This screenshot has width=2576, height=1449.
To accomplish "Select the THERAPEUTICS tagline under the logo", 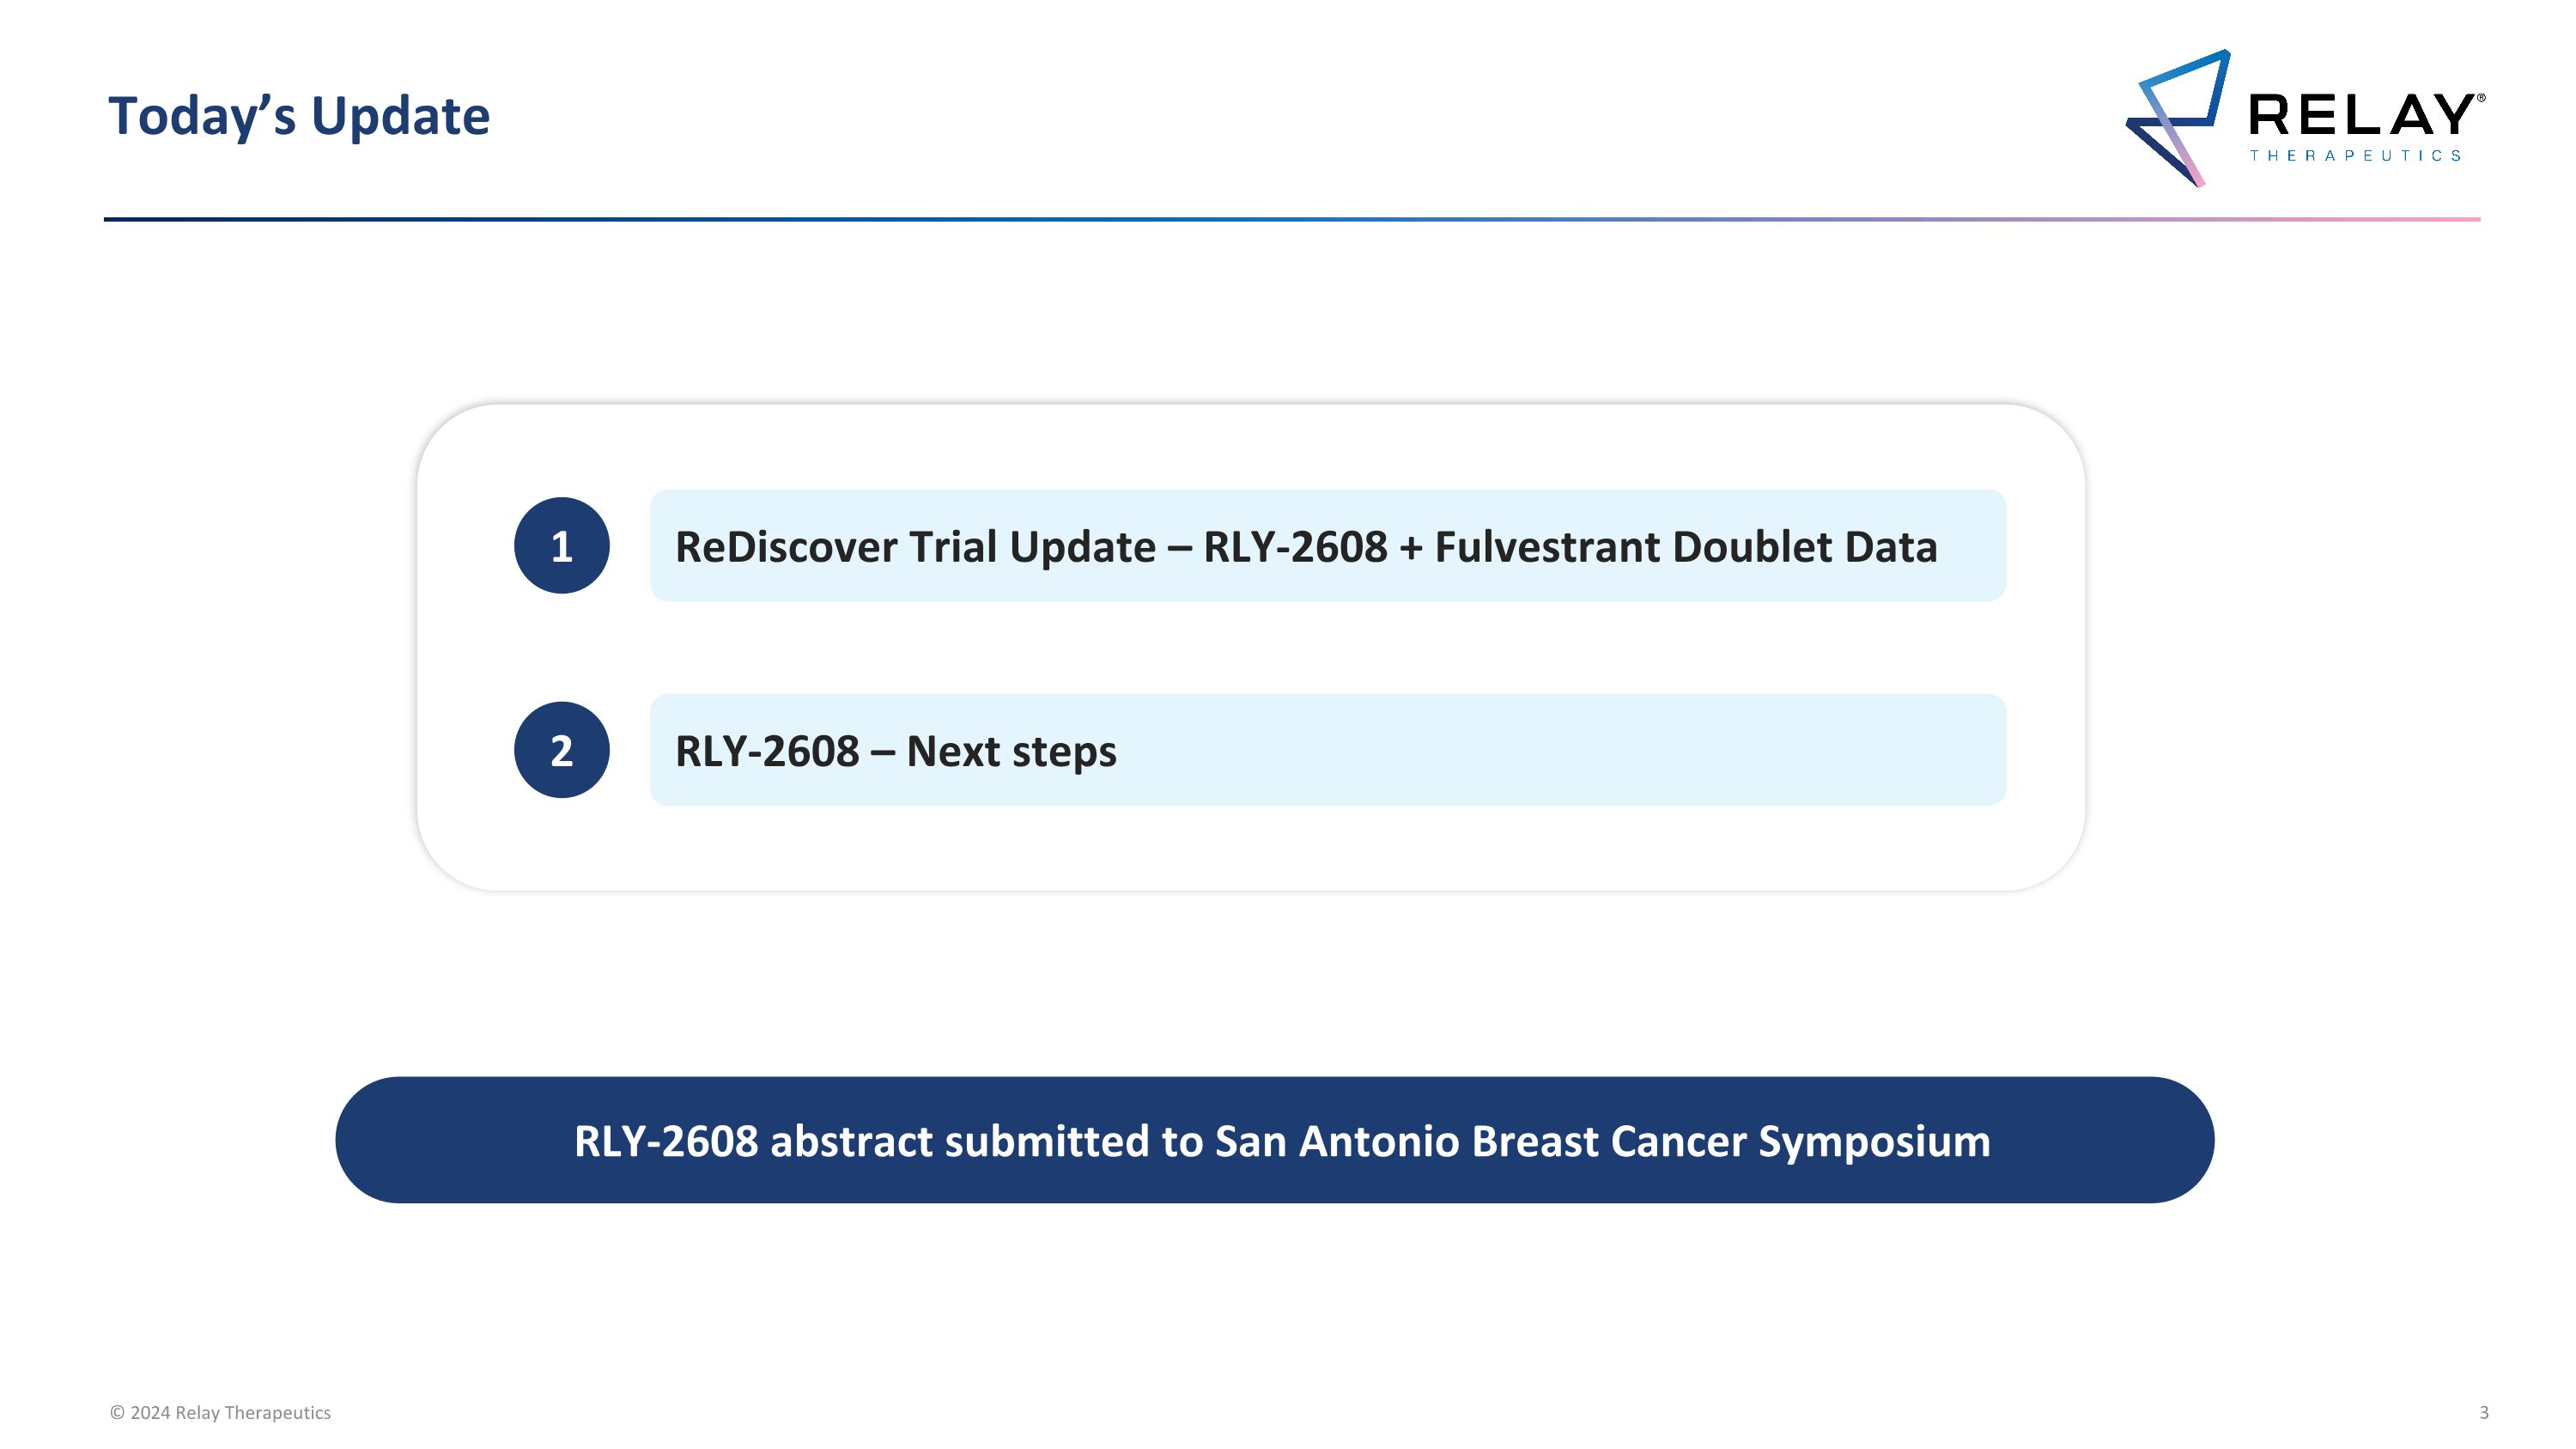I will point(2355,156).
